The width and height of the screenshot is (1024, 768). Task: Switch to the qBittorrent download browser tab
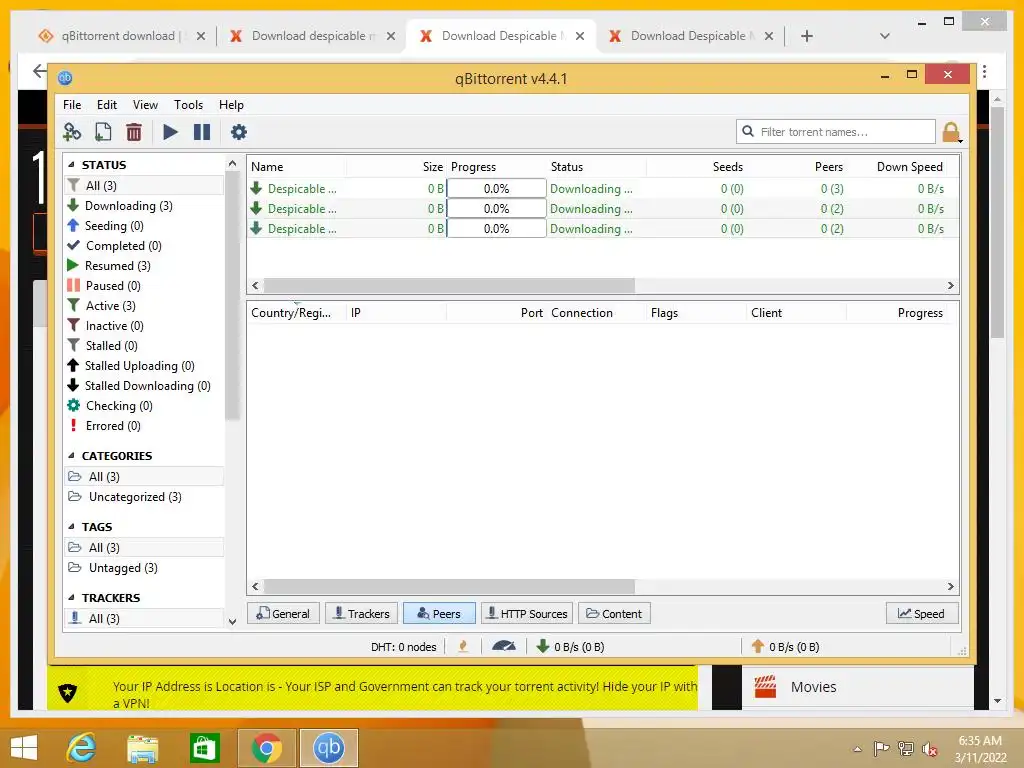(x=121, y=36)
